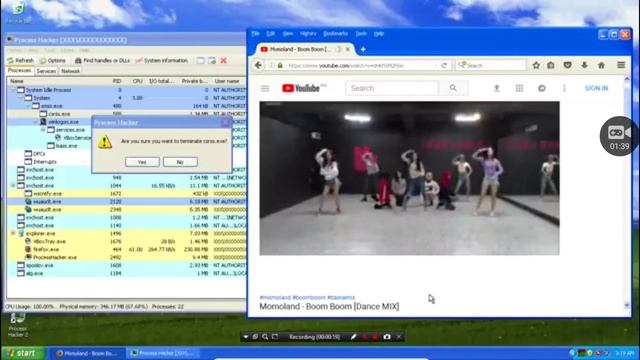The height and width of the screenshot is (360, 640).
Task: Confirm termination with the Yes button
Action: point(142,162)
